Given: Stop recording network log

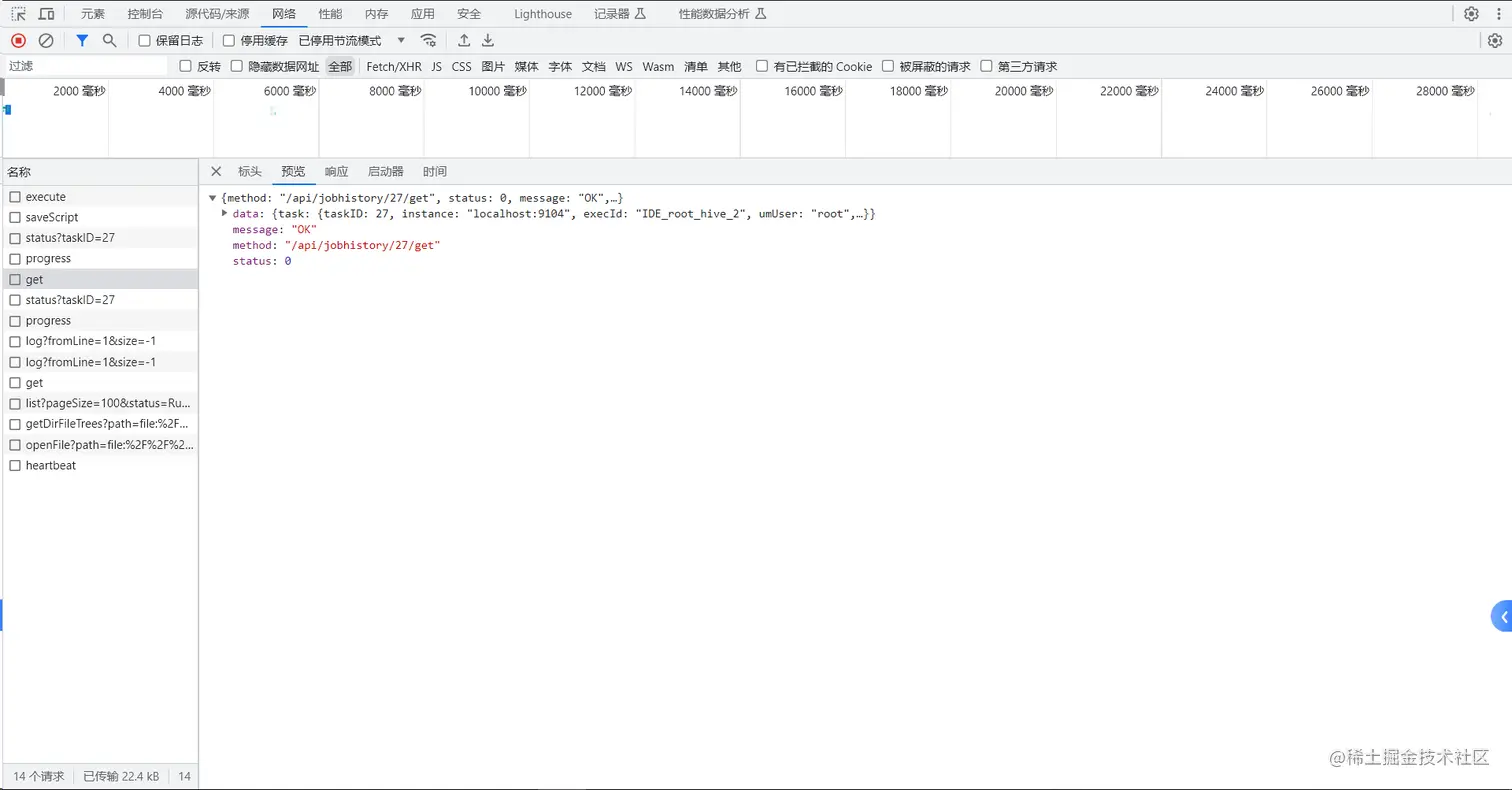Looking at the screenshot, I should pyautogui.click(x=18, y=40).
